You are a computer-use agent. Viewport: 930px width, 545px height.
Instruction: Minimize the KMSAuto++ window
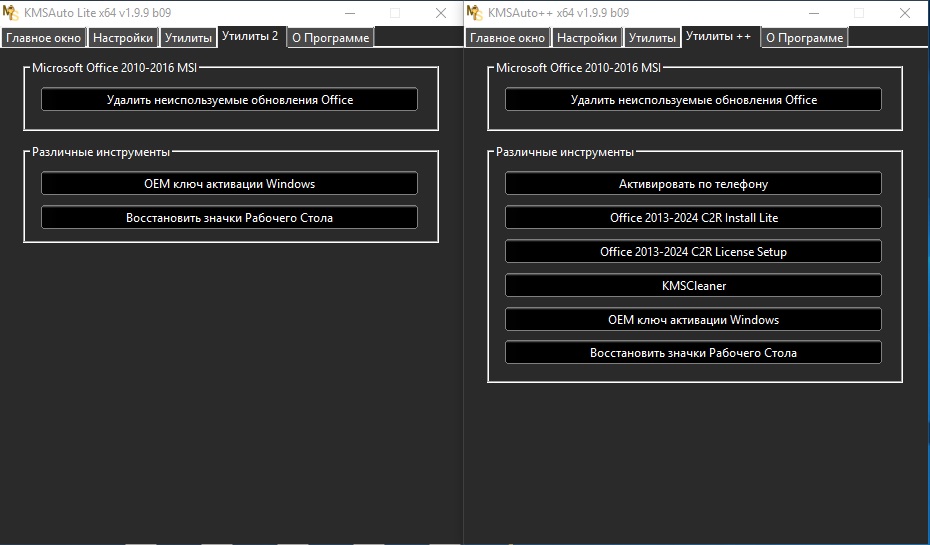[x=814, y=13]
